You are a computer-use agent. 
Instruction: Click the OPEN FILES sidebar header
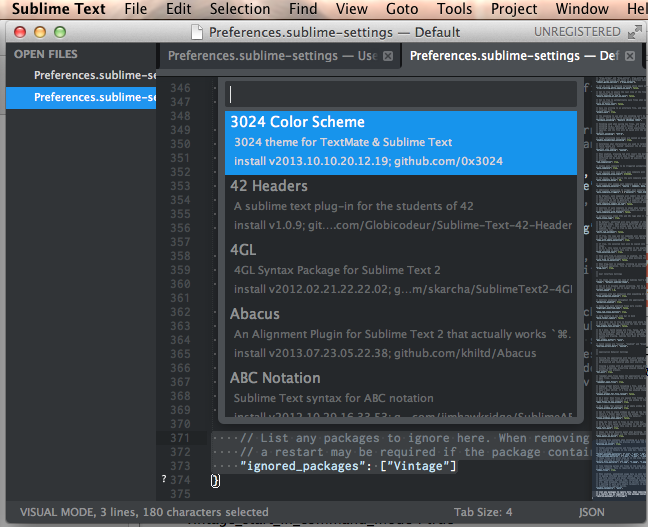point(45,54)
